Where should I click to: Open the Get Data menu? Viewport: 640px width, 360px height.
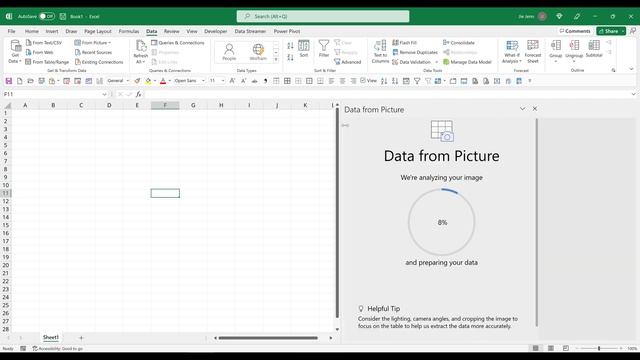pos(15,52)
